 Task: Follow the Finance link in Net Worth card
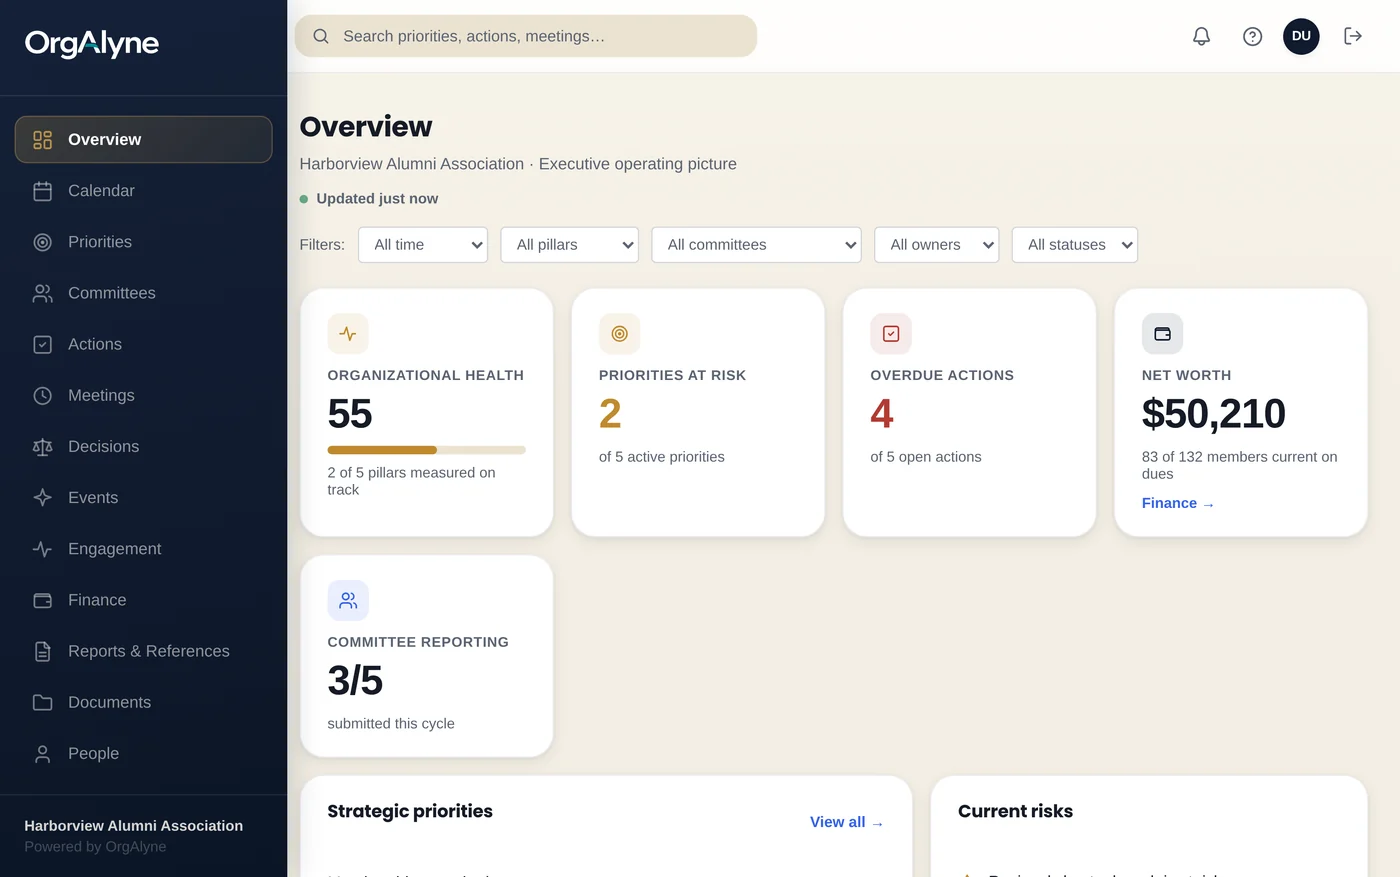point(1178,504)
